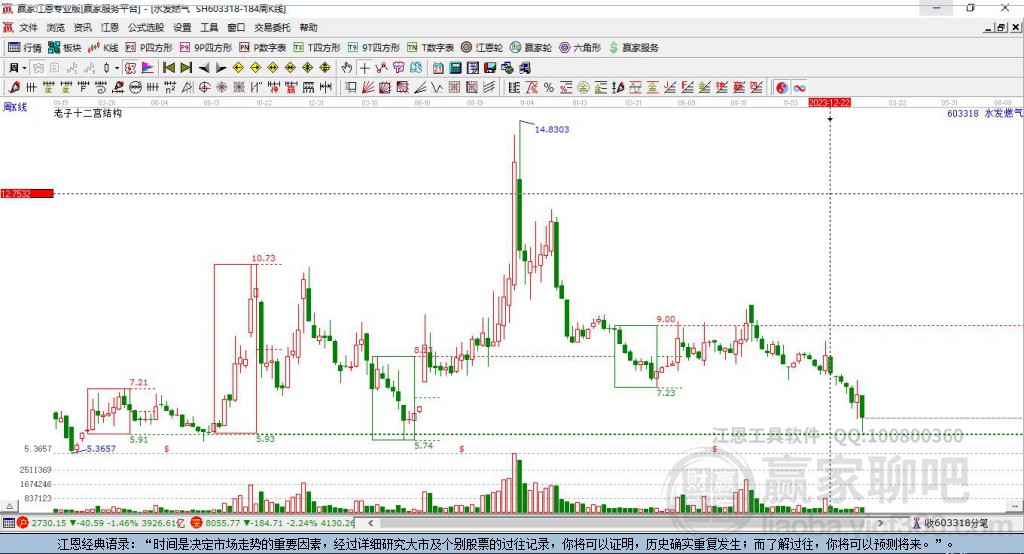Viewport: 1024px width, 554px height.
Task: Click the truck icon in toolbar
Action: (524, 68)
